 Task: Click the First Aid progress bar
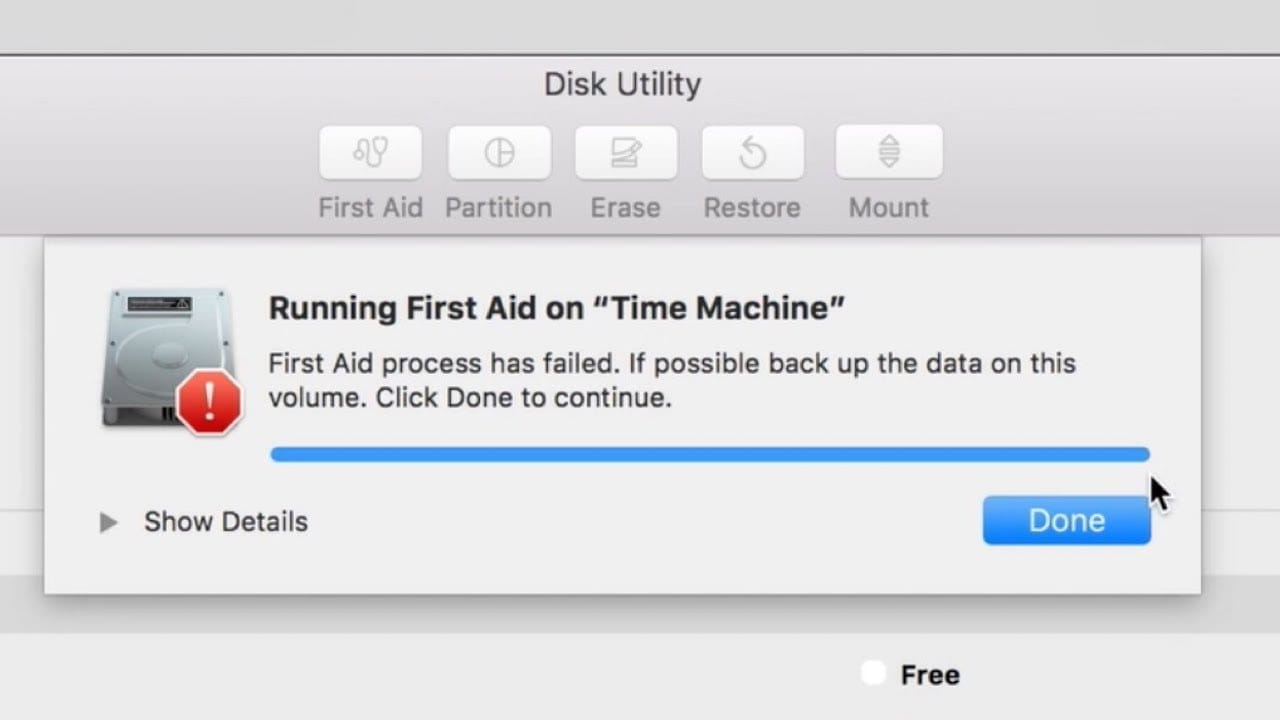pos(710,454)
